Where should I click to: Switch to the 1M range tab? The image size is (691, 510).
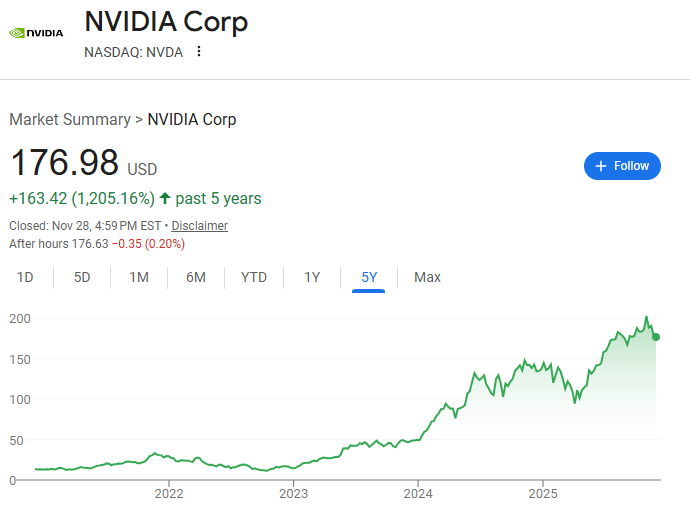click(x=139, y=277)
